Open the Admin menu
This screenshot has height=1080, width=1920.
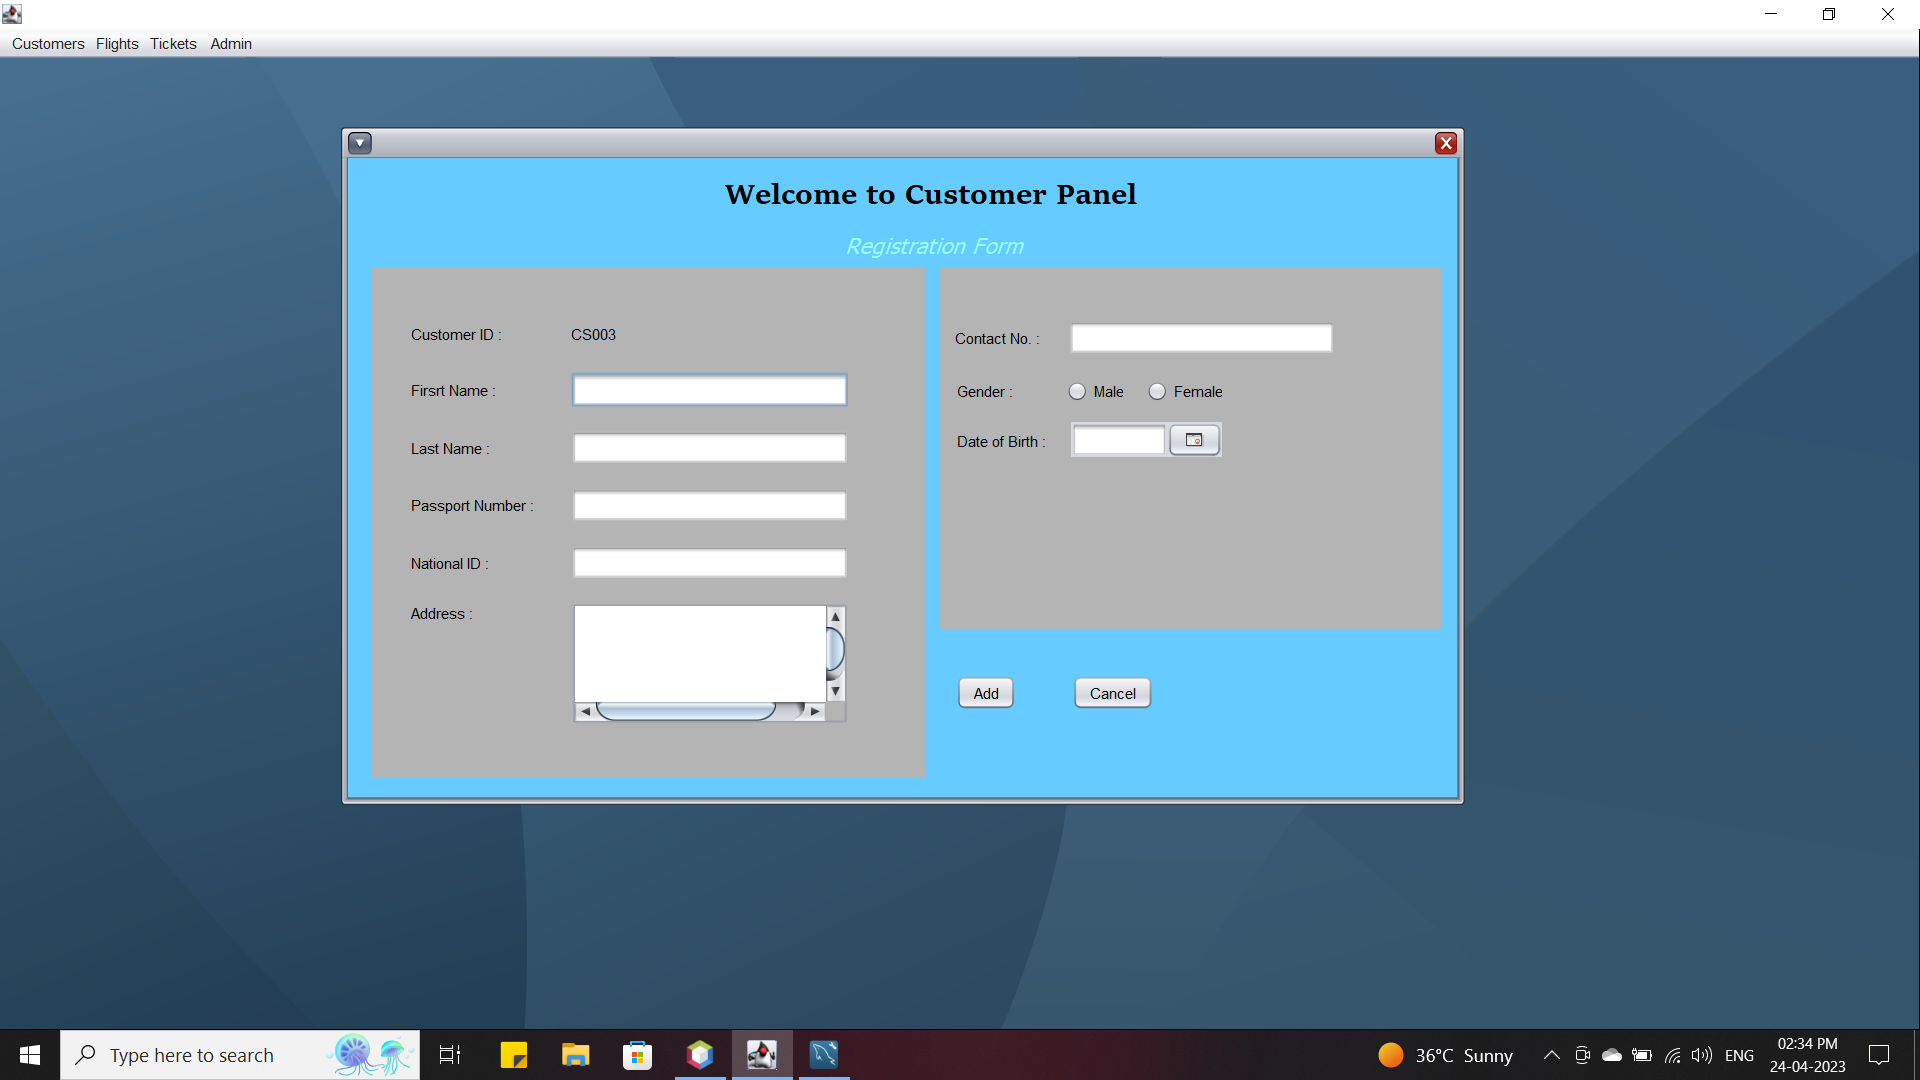tap(231, 44)
